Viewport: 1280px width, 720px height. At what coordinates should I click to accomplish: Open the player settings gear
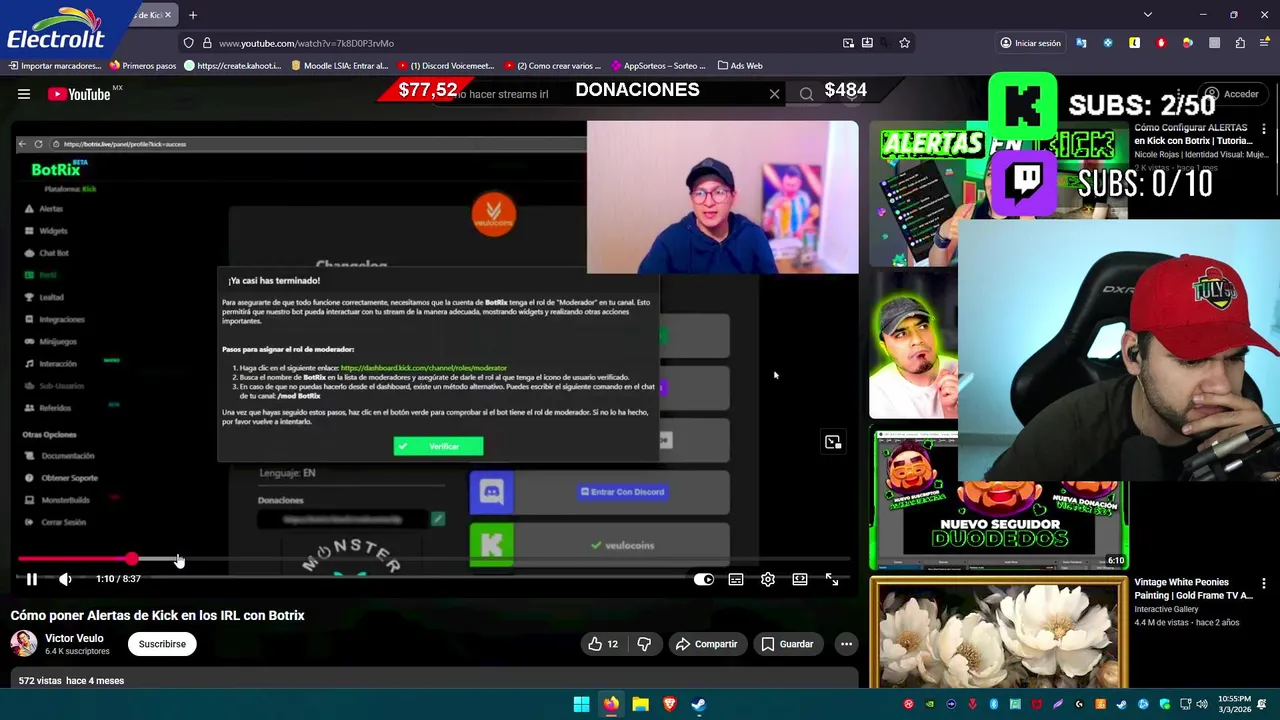tap(768, 579)
